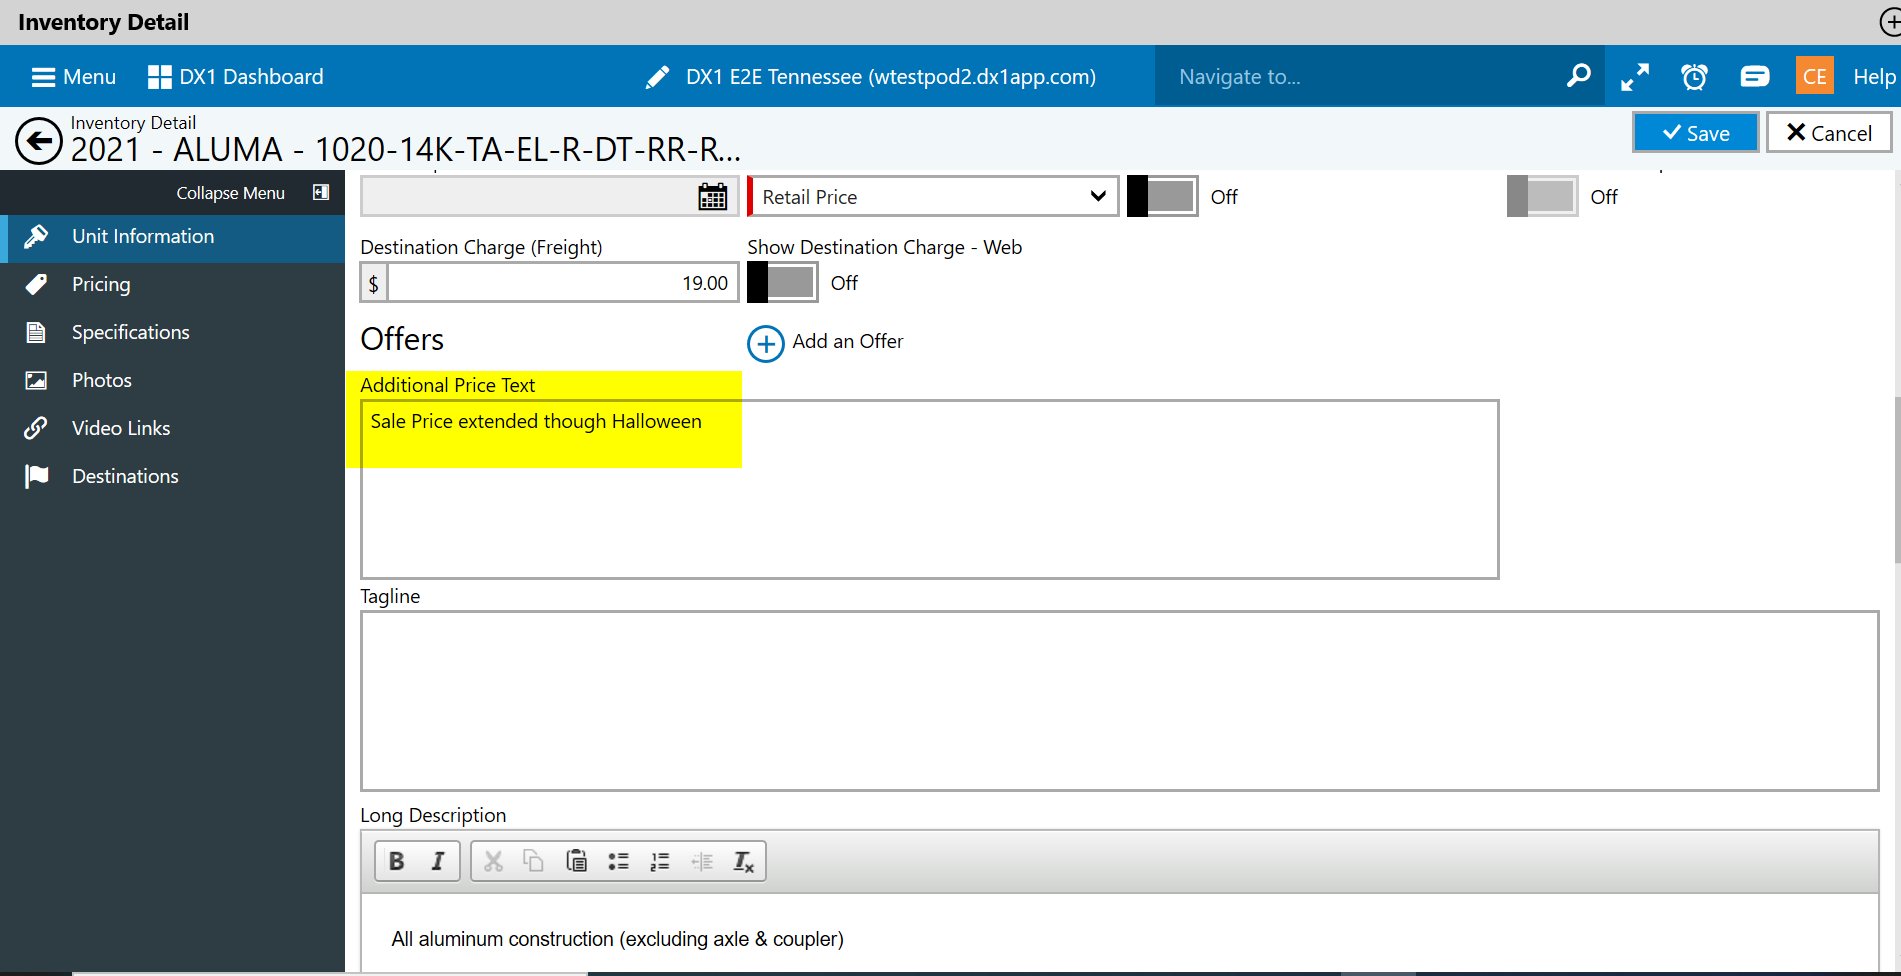Click the Specifications document icon
The height and width of the screenshot is (976, 1901).
pyautogui.click(x=36, y=333)
